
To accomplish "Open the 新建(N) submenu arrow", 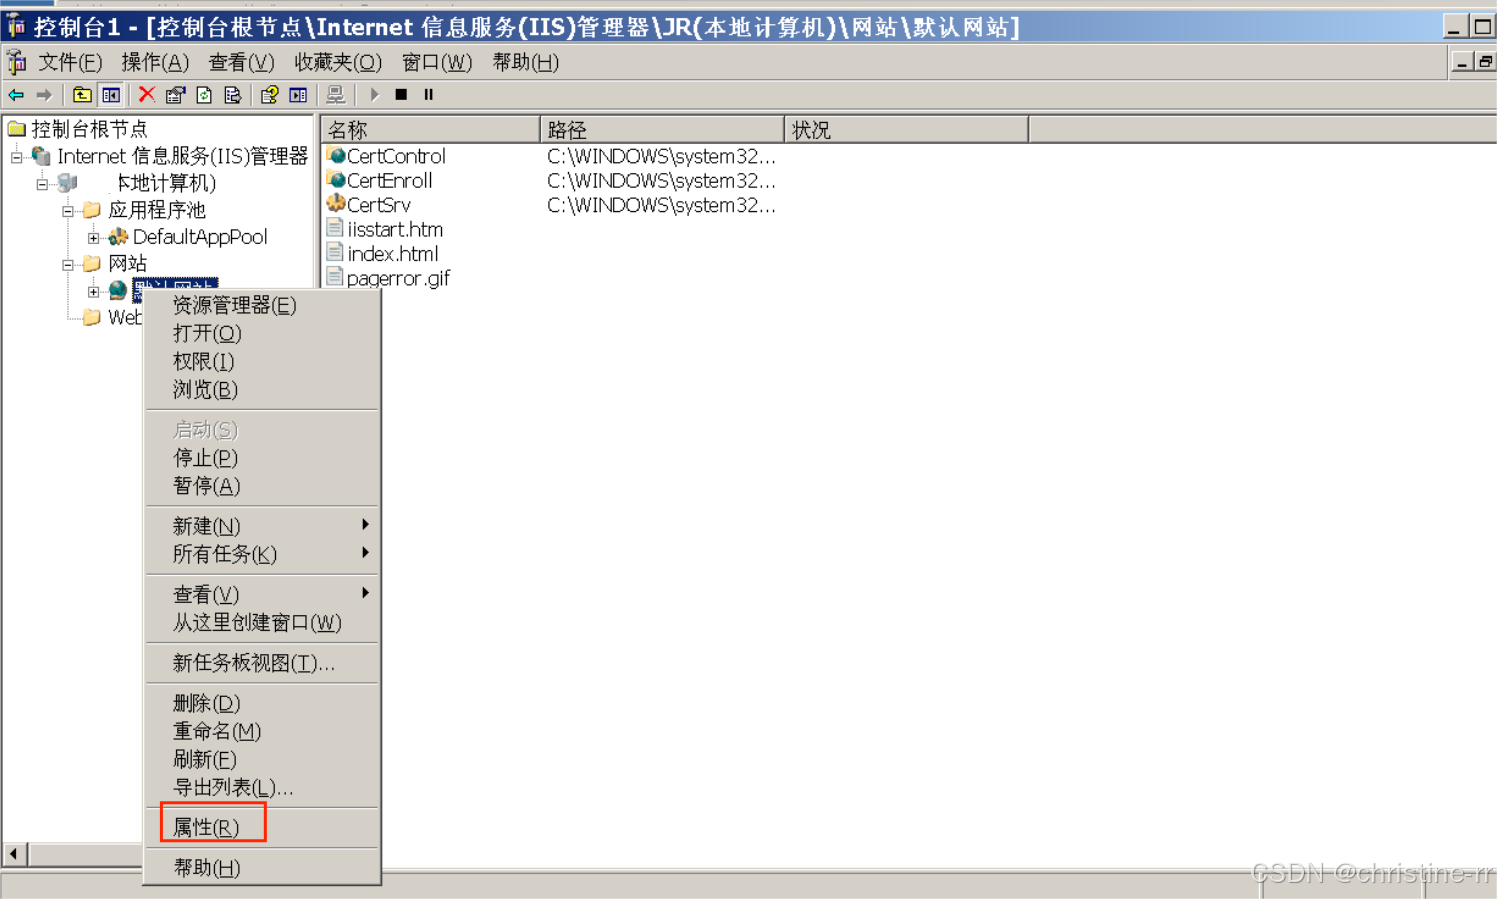I will pyautogui.click(x=365, y=525).
